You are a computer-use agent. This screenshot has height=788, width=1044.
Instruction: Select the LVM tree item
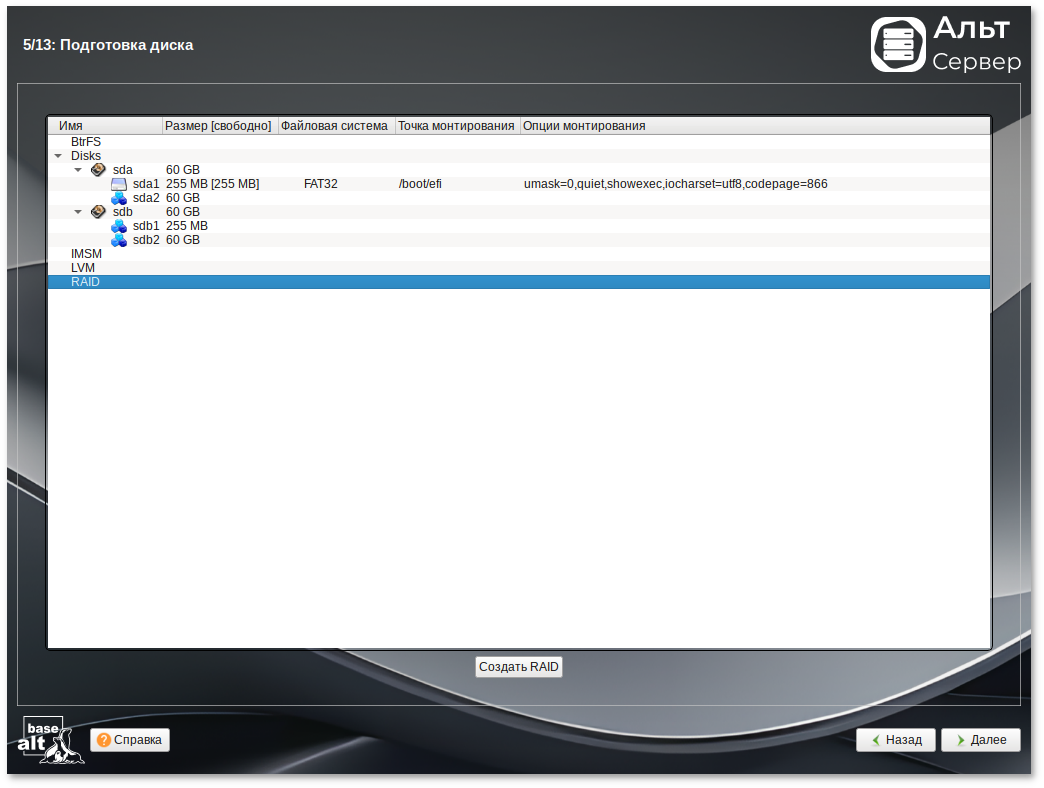click(83, 268)
